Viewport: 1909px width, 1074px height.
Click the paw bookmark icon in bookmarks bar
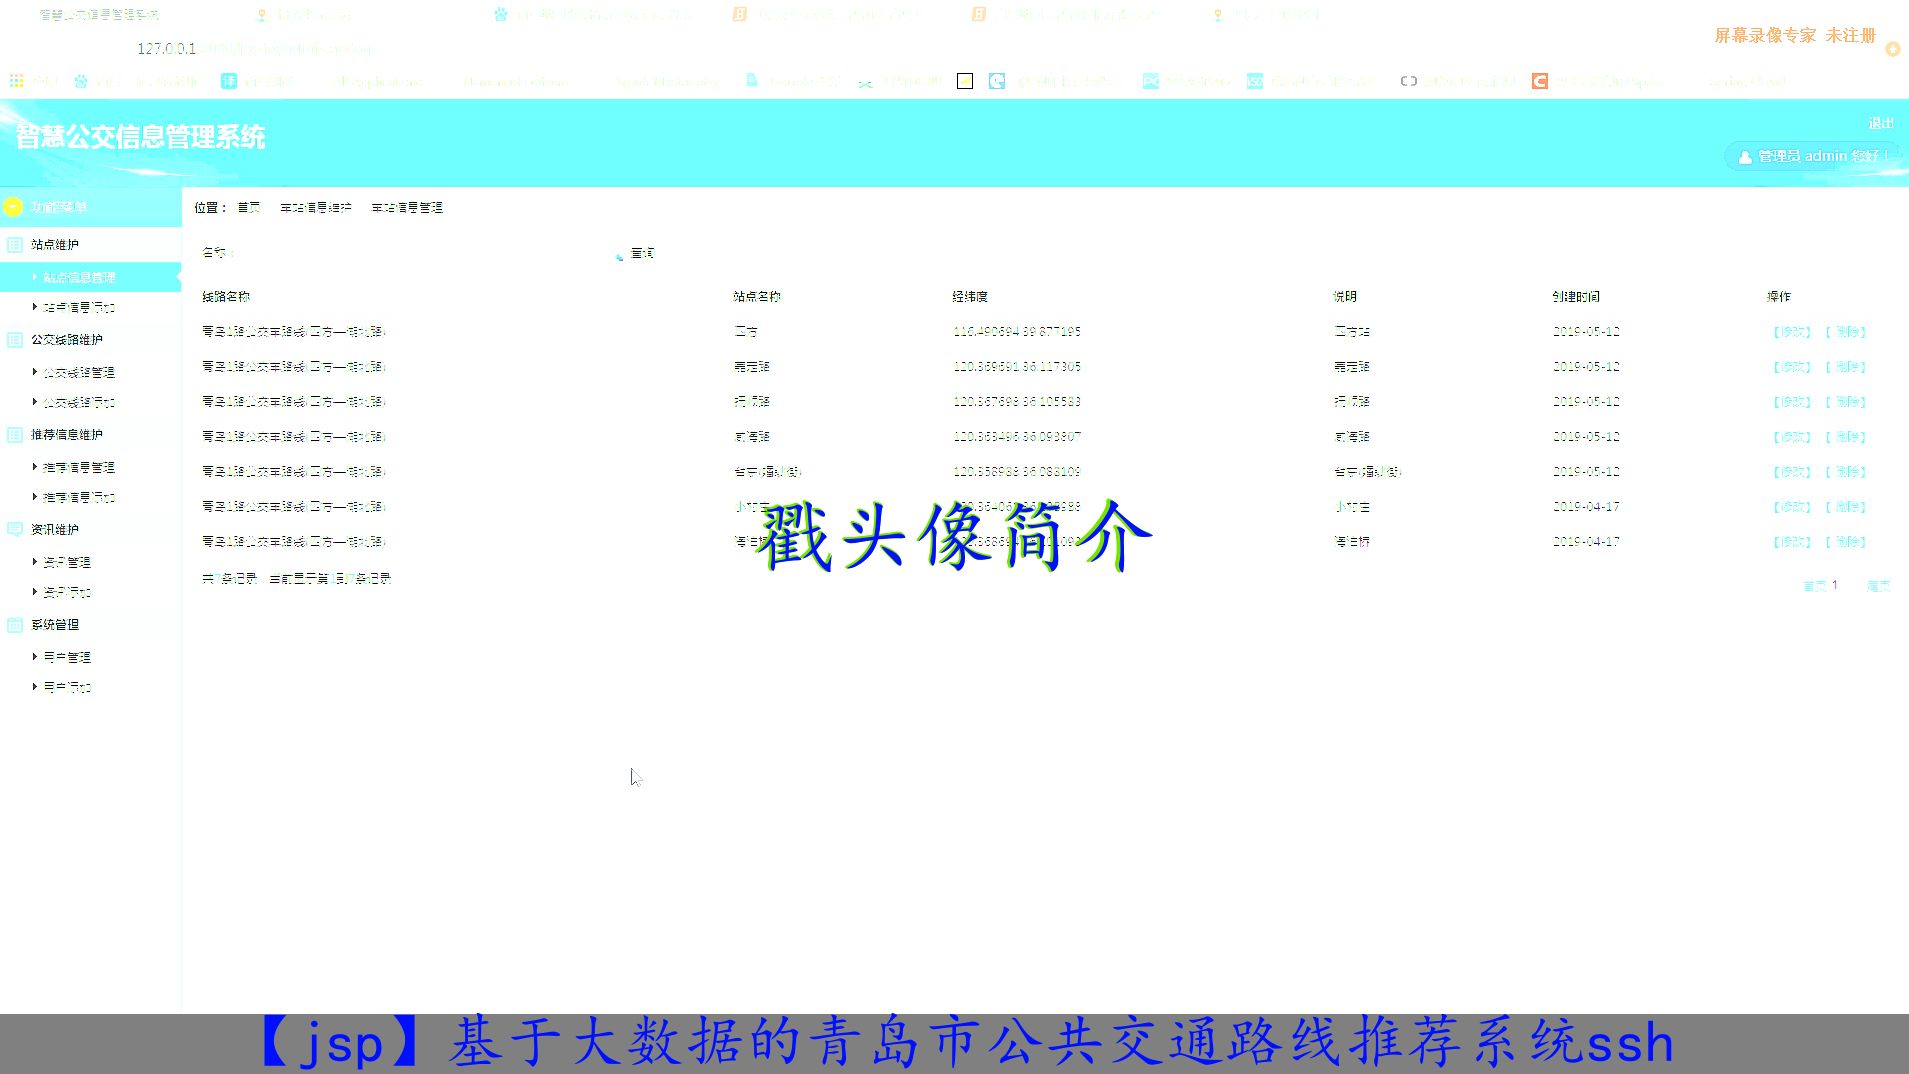click(x=81, y=81)
